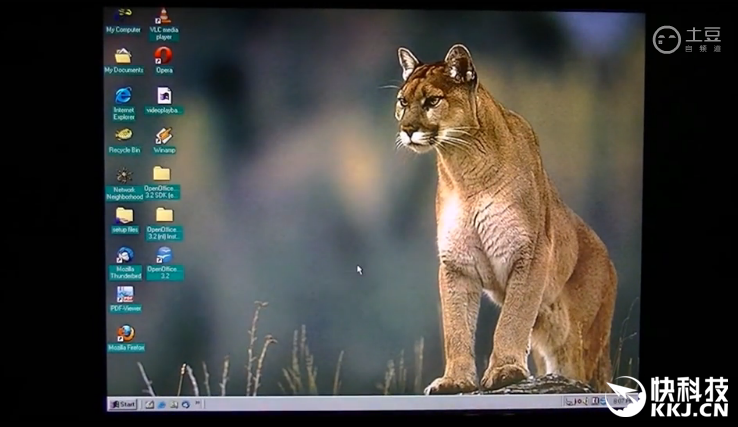738x427 pixels.
Task: Launch the Opera browser shortcut
Action: [x=164, y=56]
